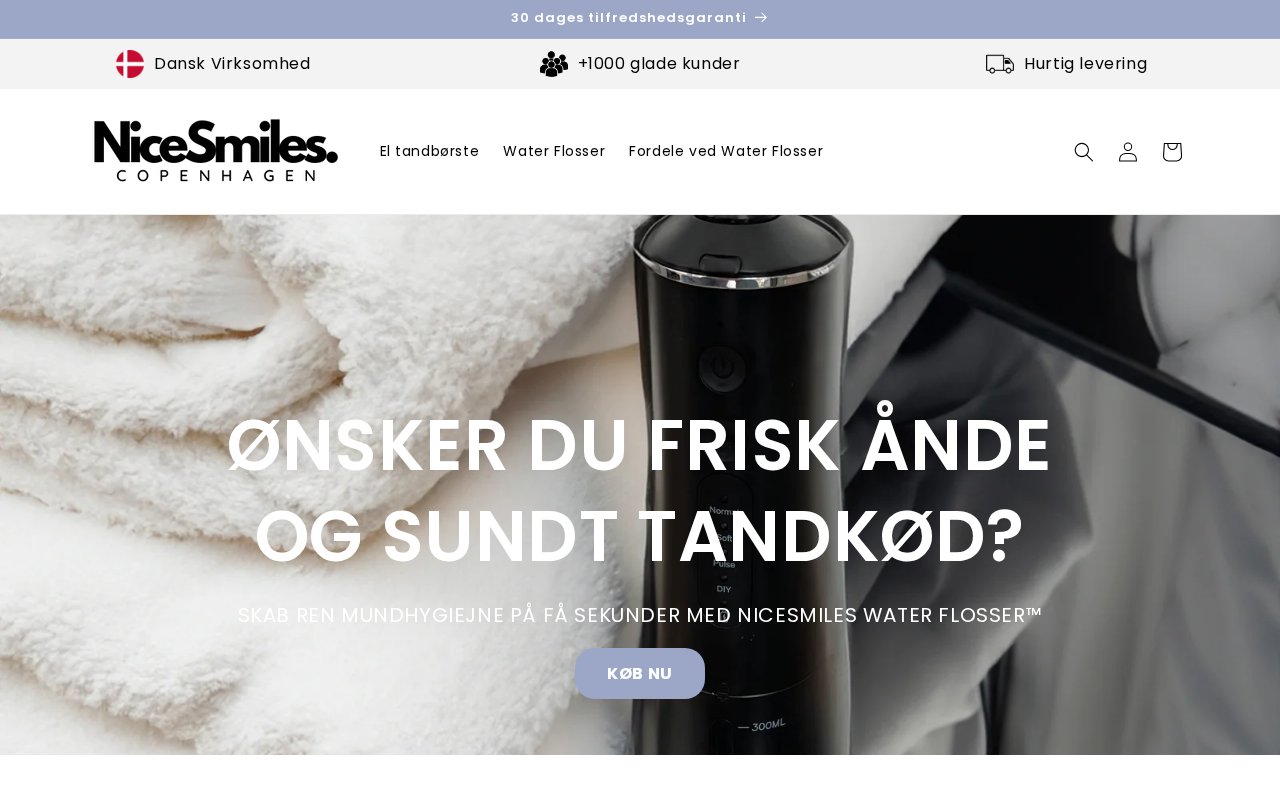The width and height of the screenshot is (1280, 800).
Task: Click the arrow in the announcement bar
Action: tap(761, 18)
